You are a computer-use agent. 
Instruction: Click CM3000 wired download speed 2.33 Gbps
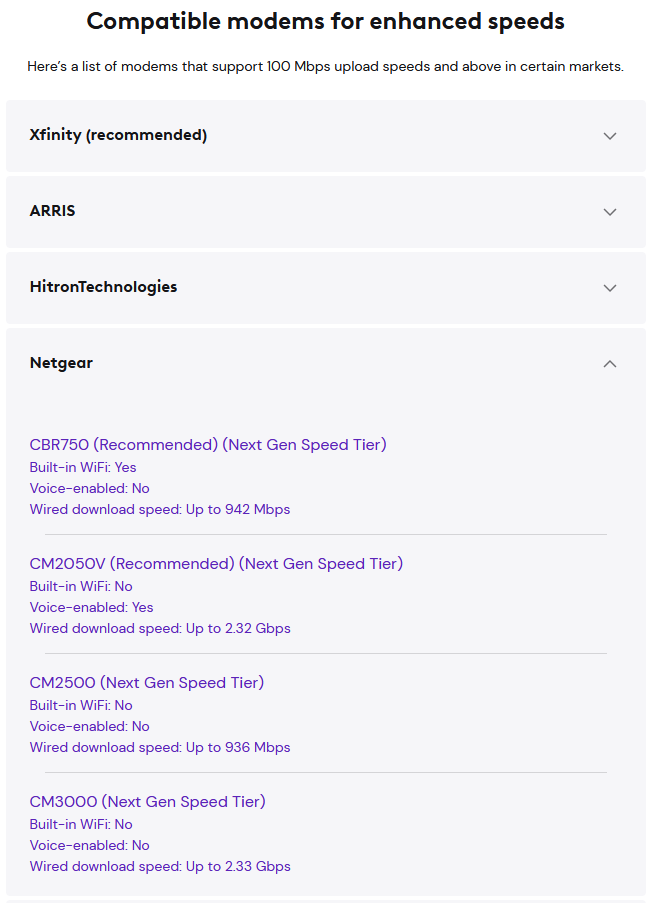[160, 866]
